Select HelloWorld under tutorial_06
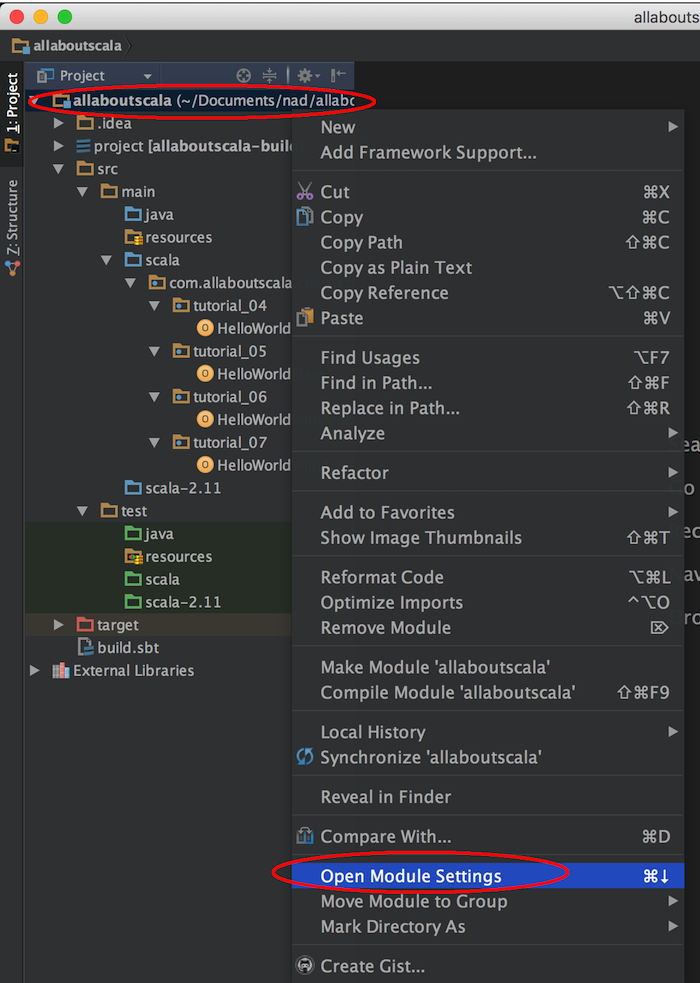 tap(253, 419)
